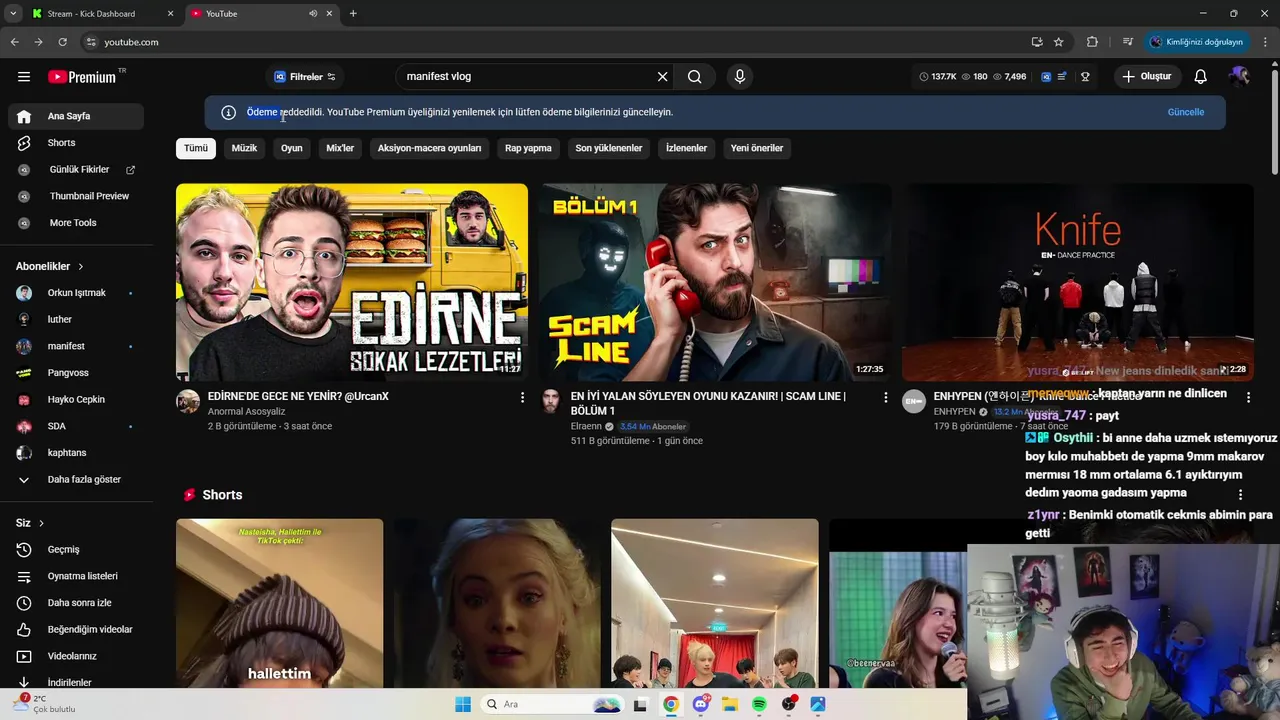Viewport: 1280px width, 720px height.
Task: Open Daha sonra izle list
Action: (76, 603)
